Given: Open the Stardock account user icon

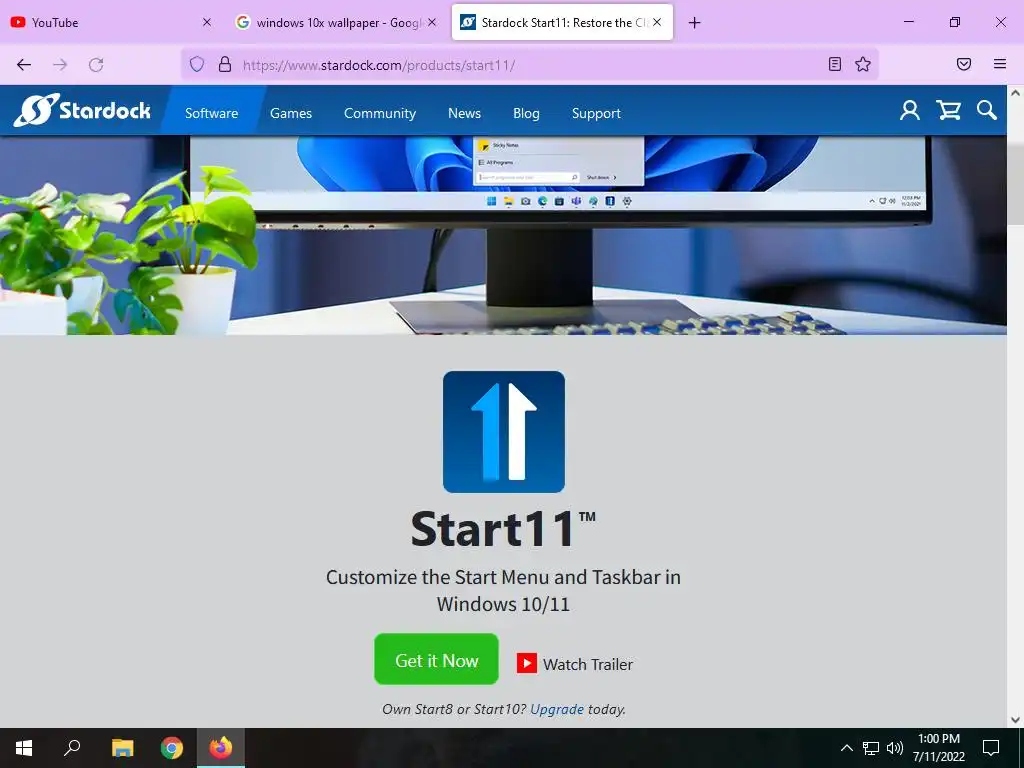Looking at the screenshot, I should pos(910,110).
